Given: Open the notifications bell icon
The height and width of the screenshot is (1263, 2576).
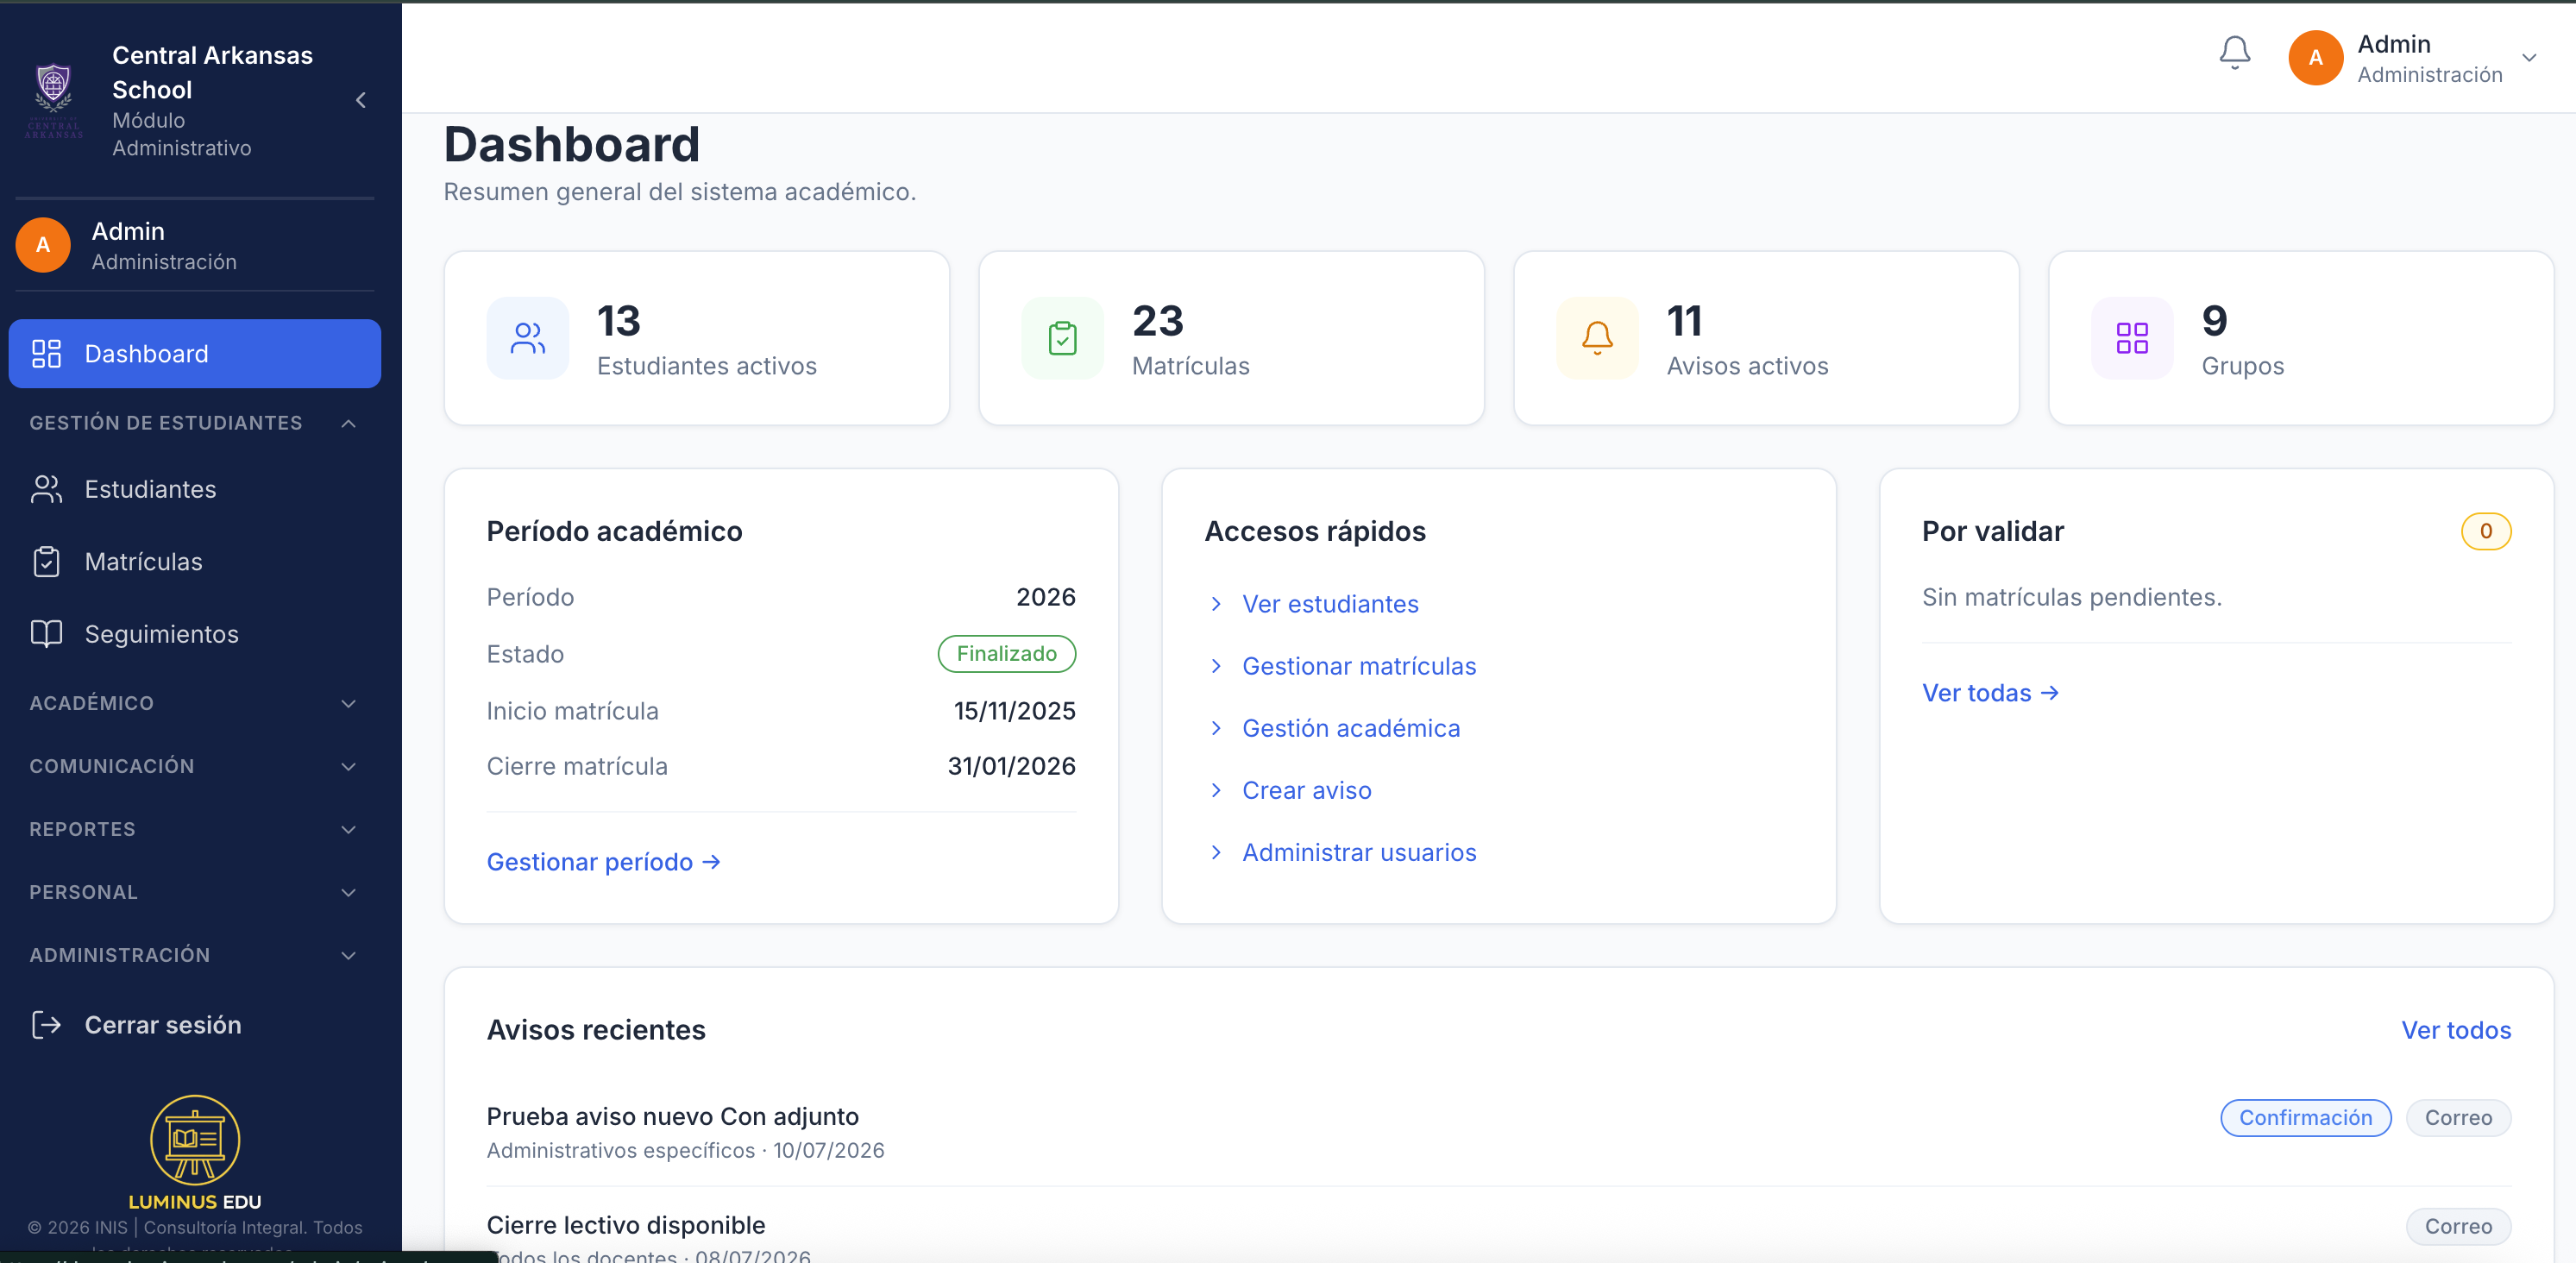Looking at the screenshot, I should point(2234,54).
